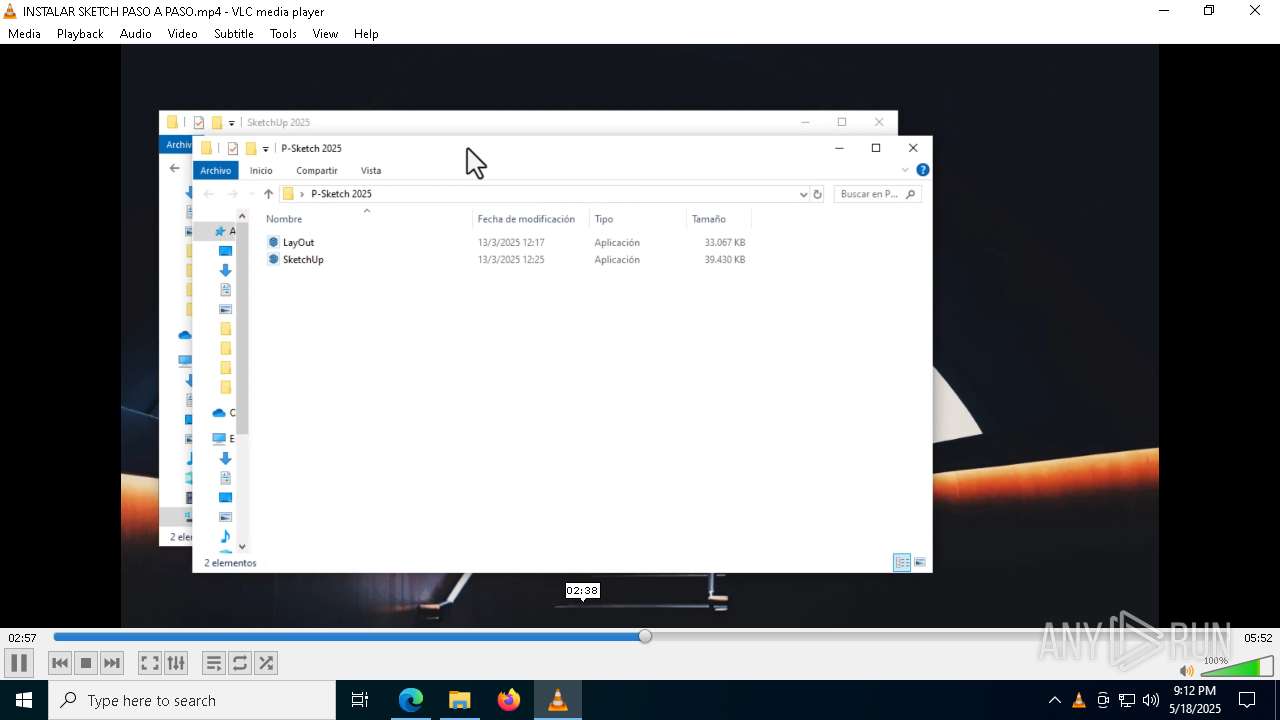Pause playback in VLC

(18, 663)
